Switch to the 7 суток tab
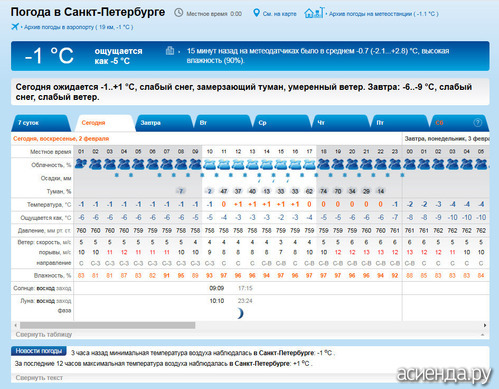Viewport: 499px width, 389px height. (41, 123)
